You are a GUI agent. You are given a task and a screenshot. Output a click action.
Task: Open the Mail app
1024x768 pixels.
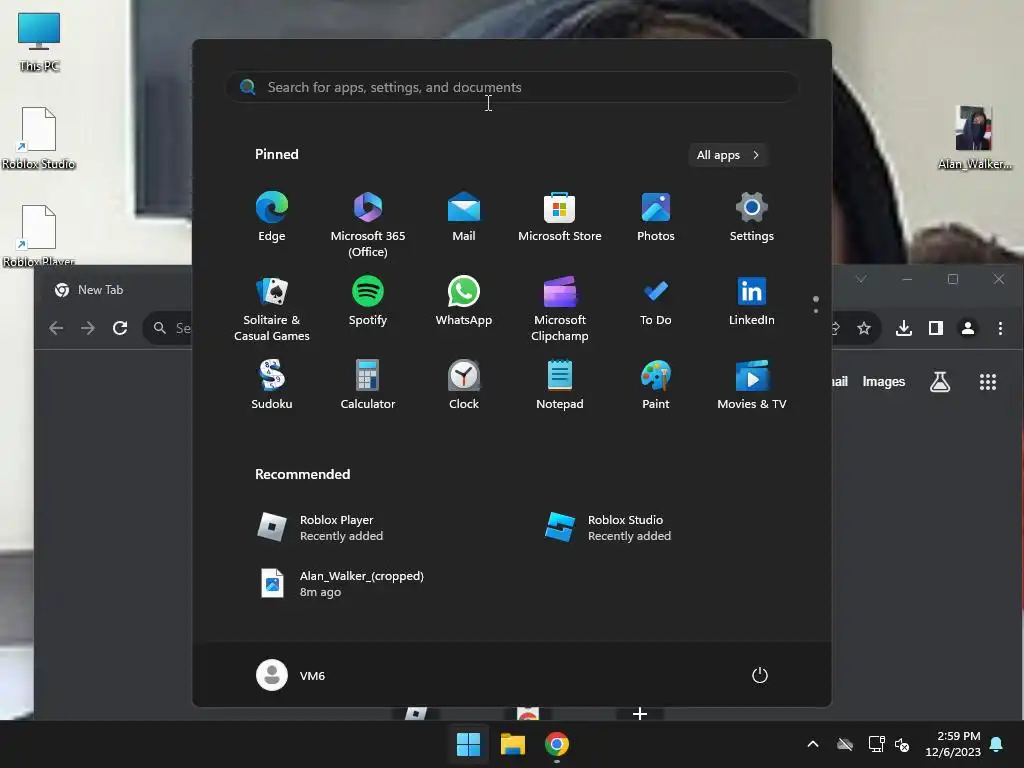click(x=464, y=217)
